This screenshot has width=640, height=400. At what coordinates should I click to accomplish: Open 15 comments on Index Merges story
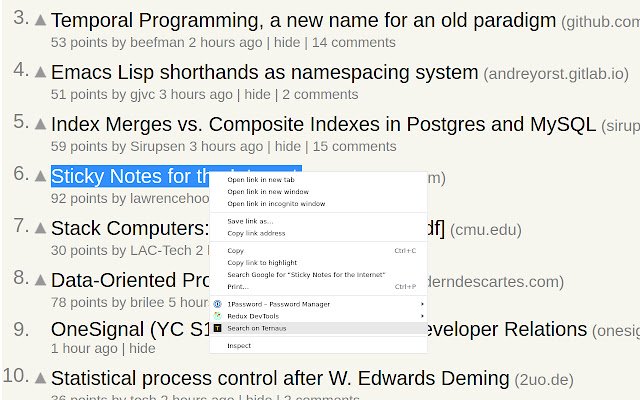click(x=354, y=146)
